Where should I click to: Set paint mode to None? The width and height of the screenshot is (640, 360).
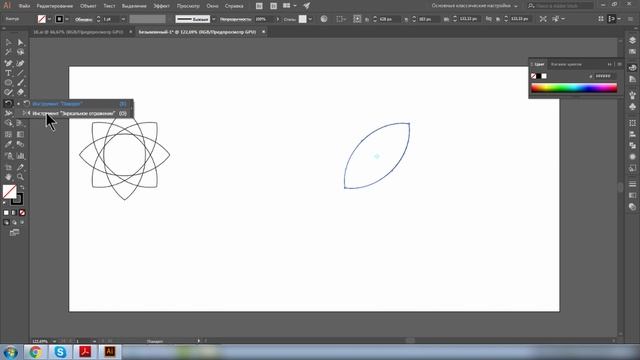coord(22,213)
